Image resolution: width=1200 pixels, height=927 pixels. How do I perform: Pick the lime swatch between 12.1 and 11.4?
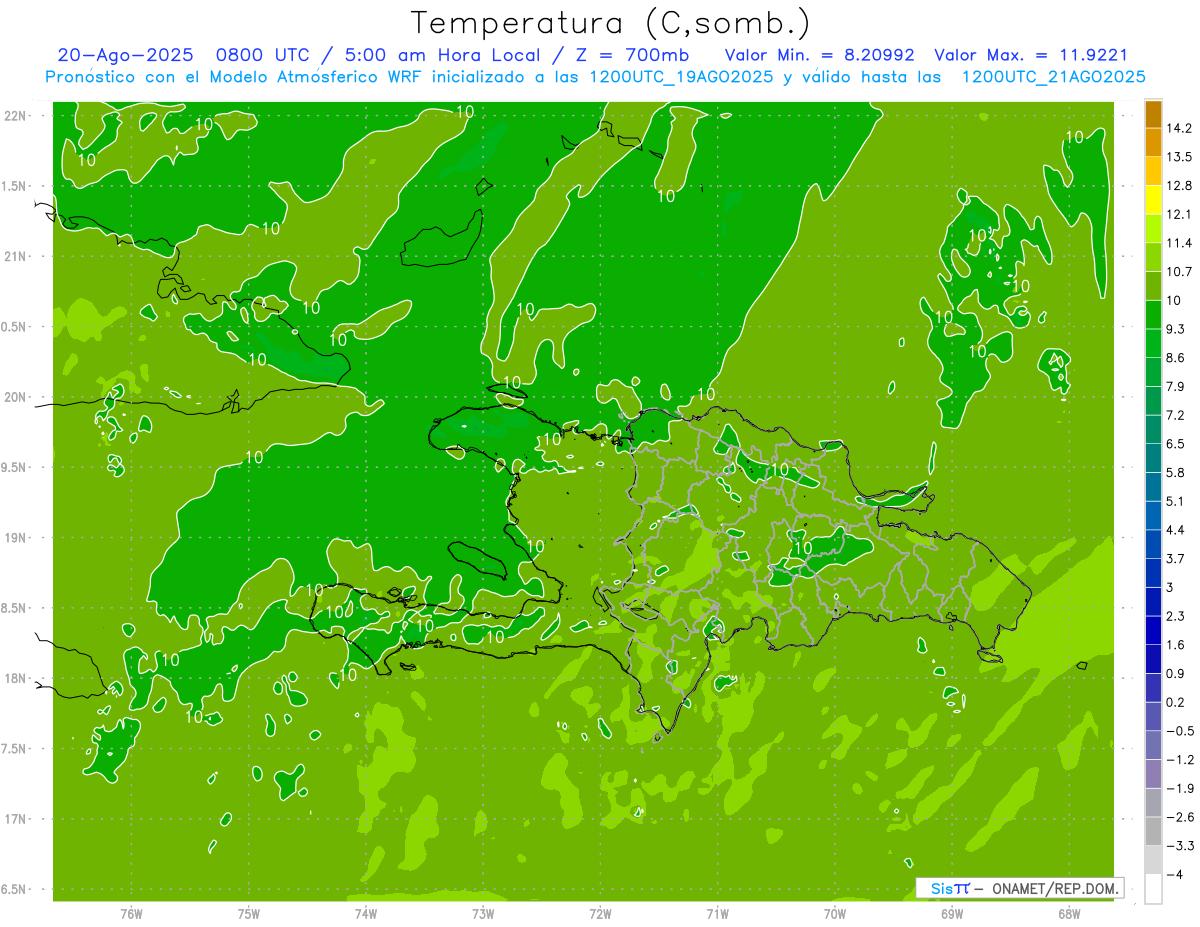[1153, 229]
